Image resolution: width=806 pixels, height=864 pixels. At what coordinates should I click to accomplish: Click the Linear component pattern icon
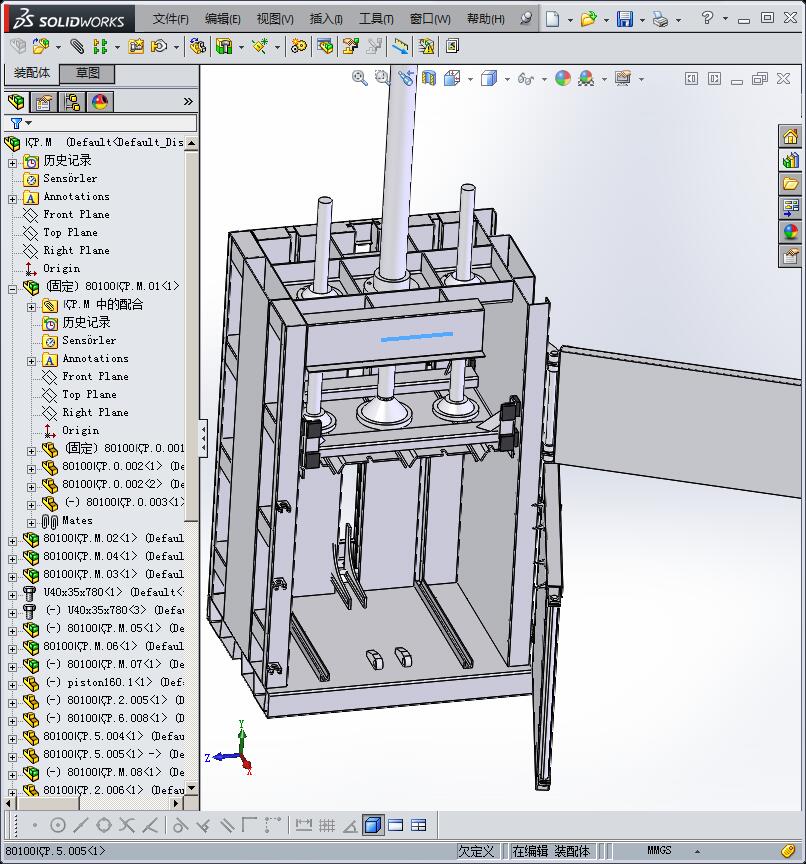pos(100,46)
